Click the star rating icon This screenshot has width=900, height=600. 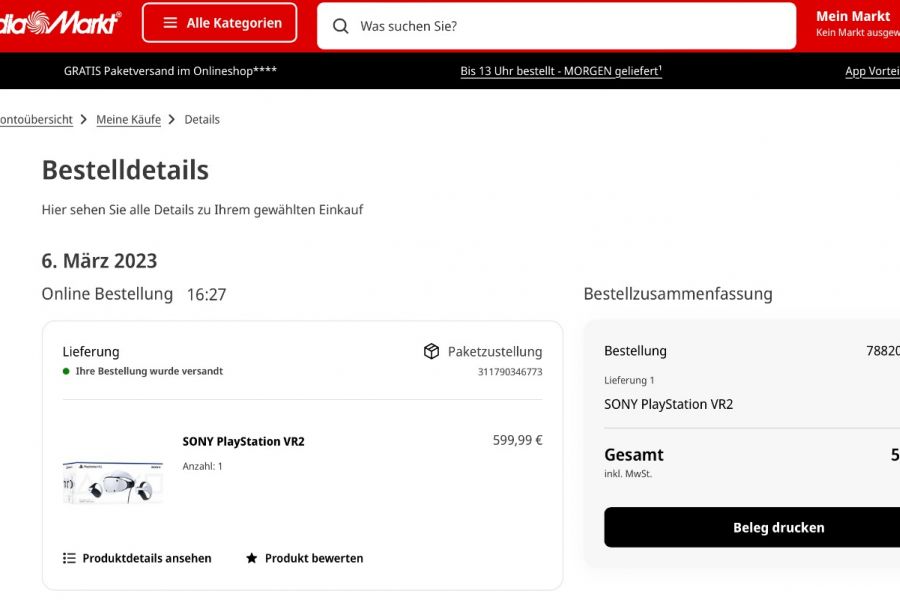coord(251,558)
